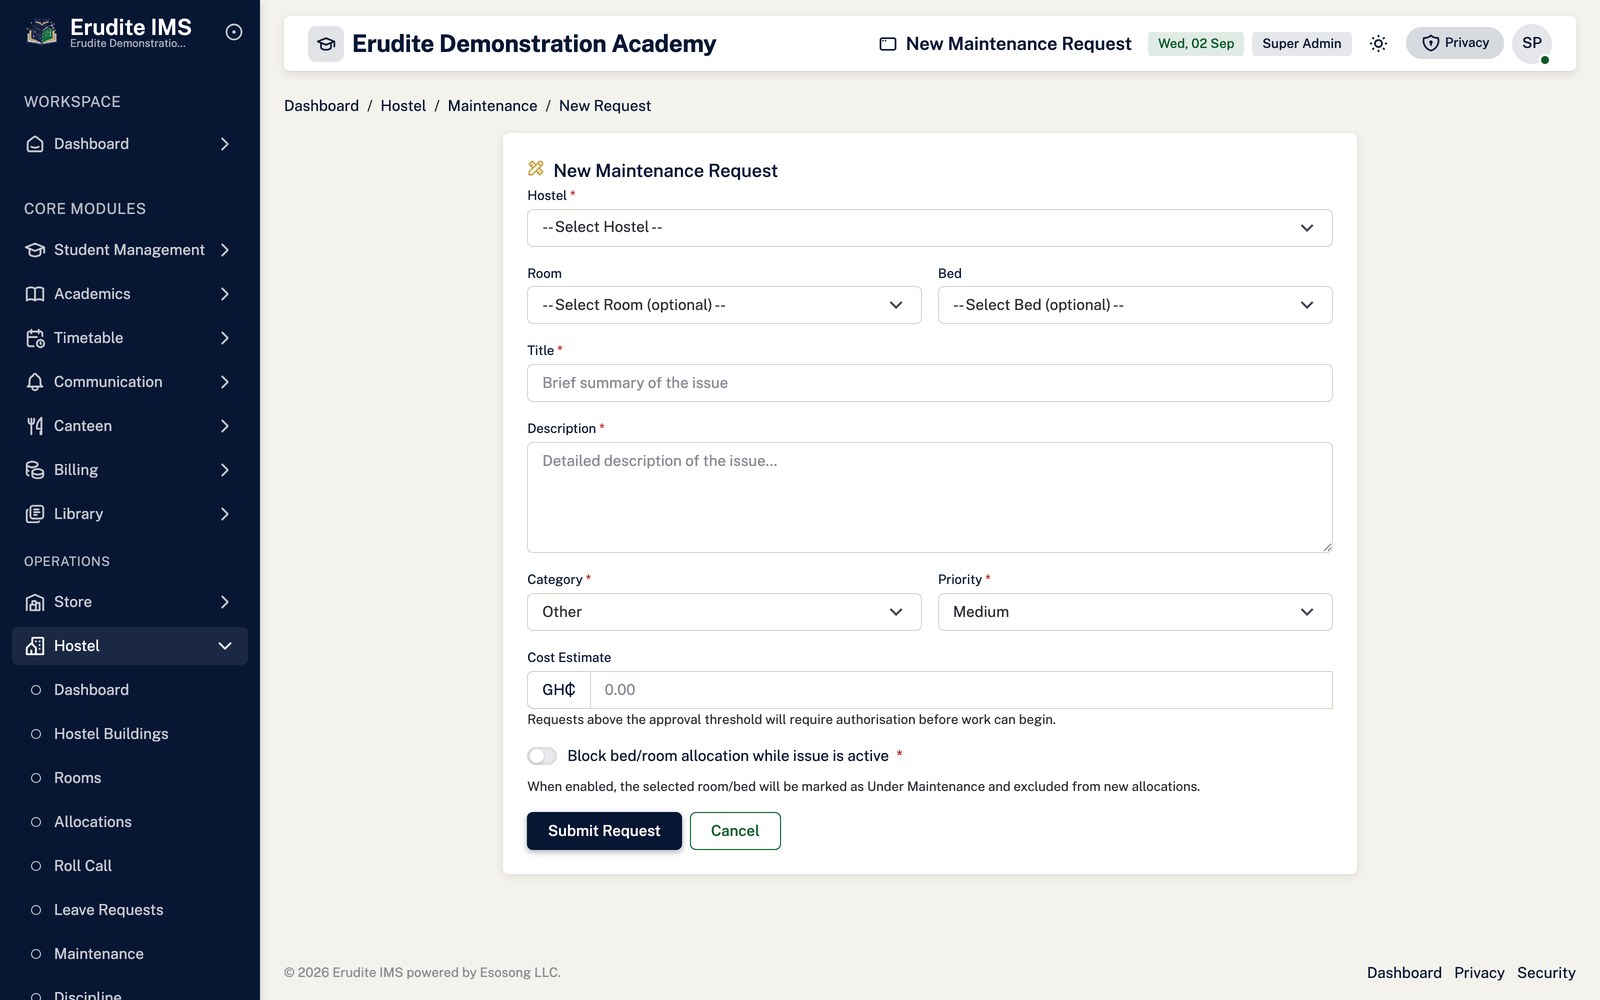
Task: Click the Erudite IMS logo icon
Action: [x=41, y=32]
